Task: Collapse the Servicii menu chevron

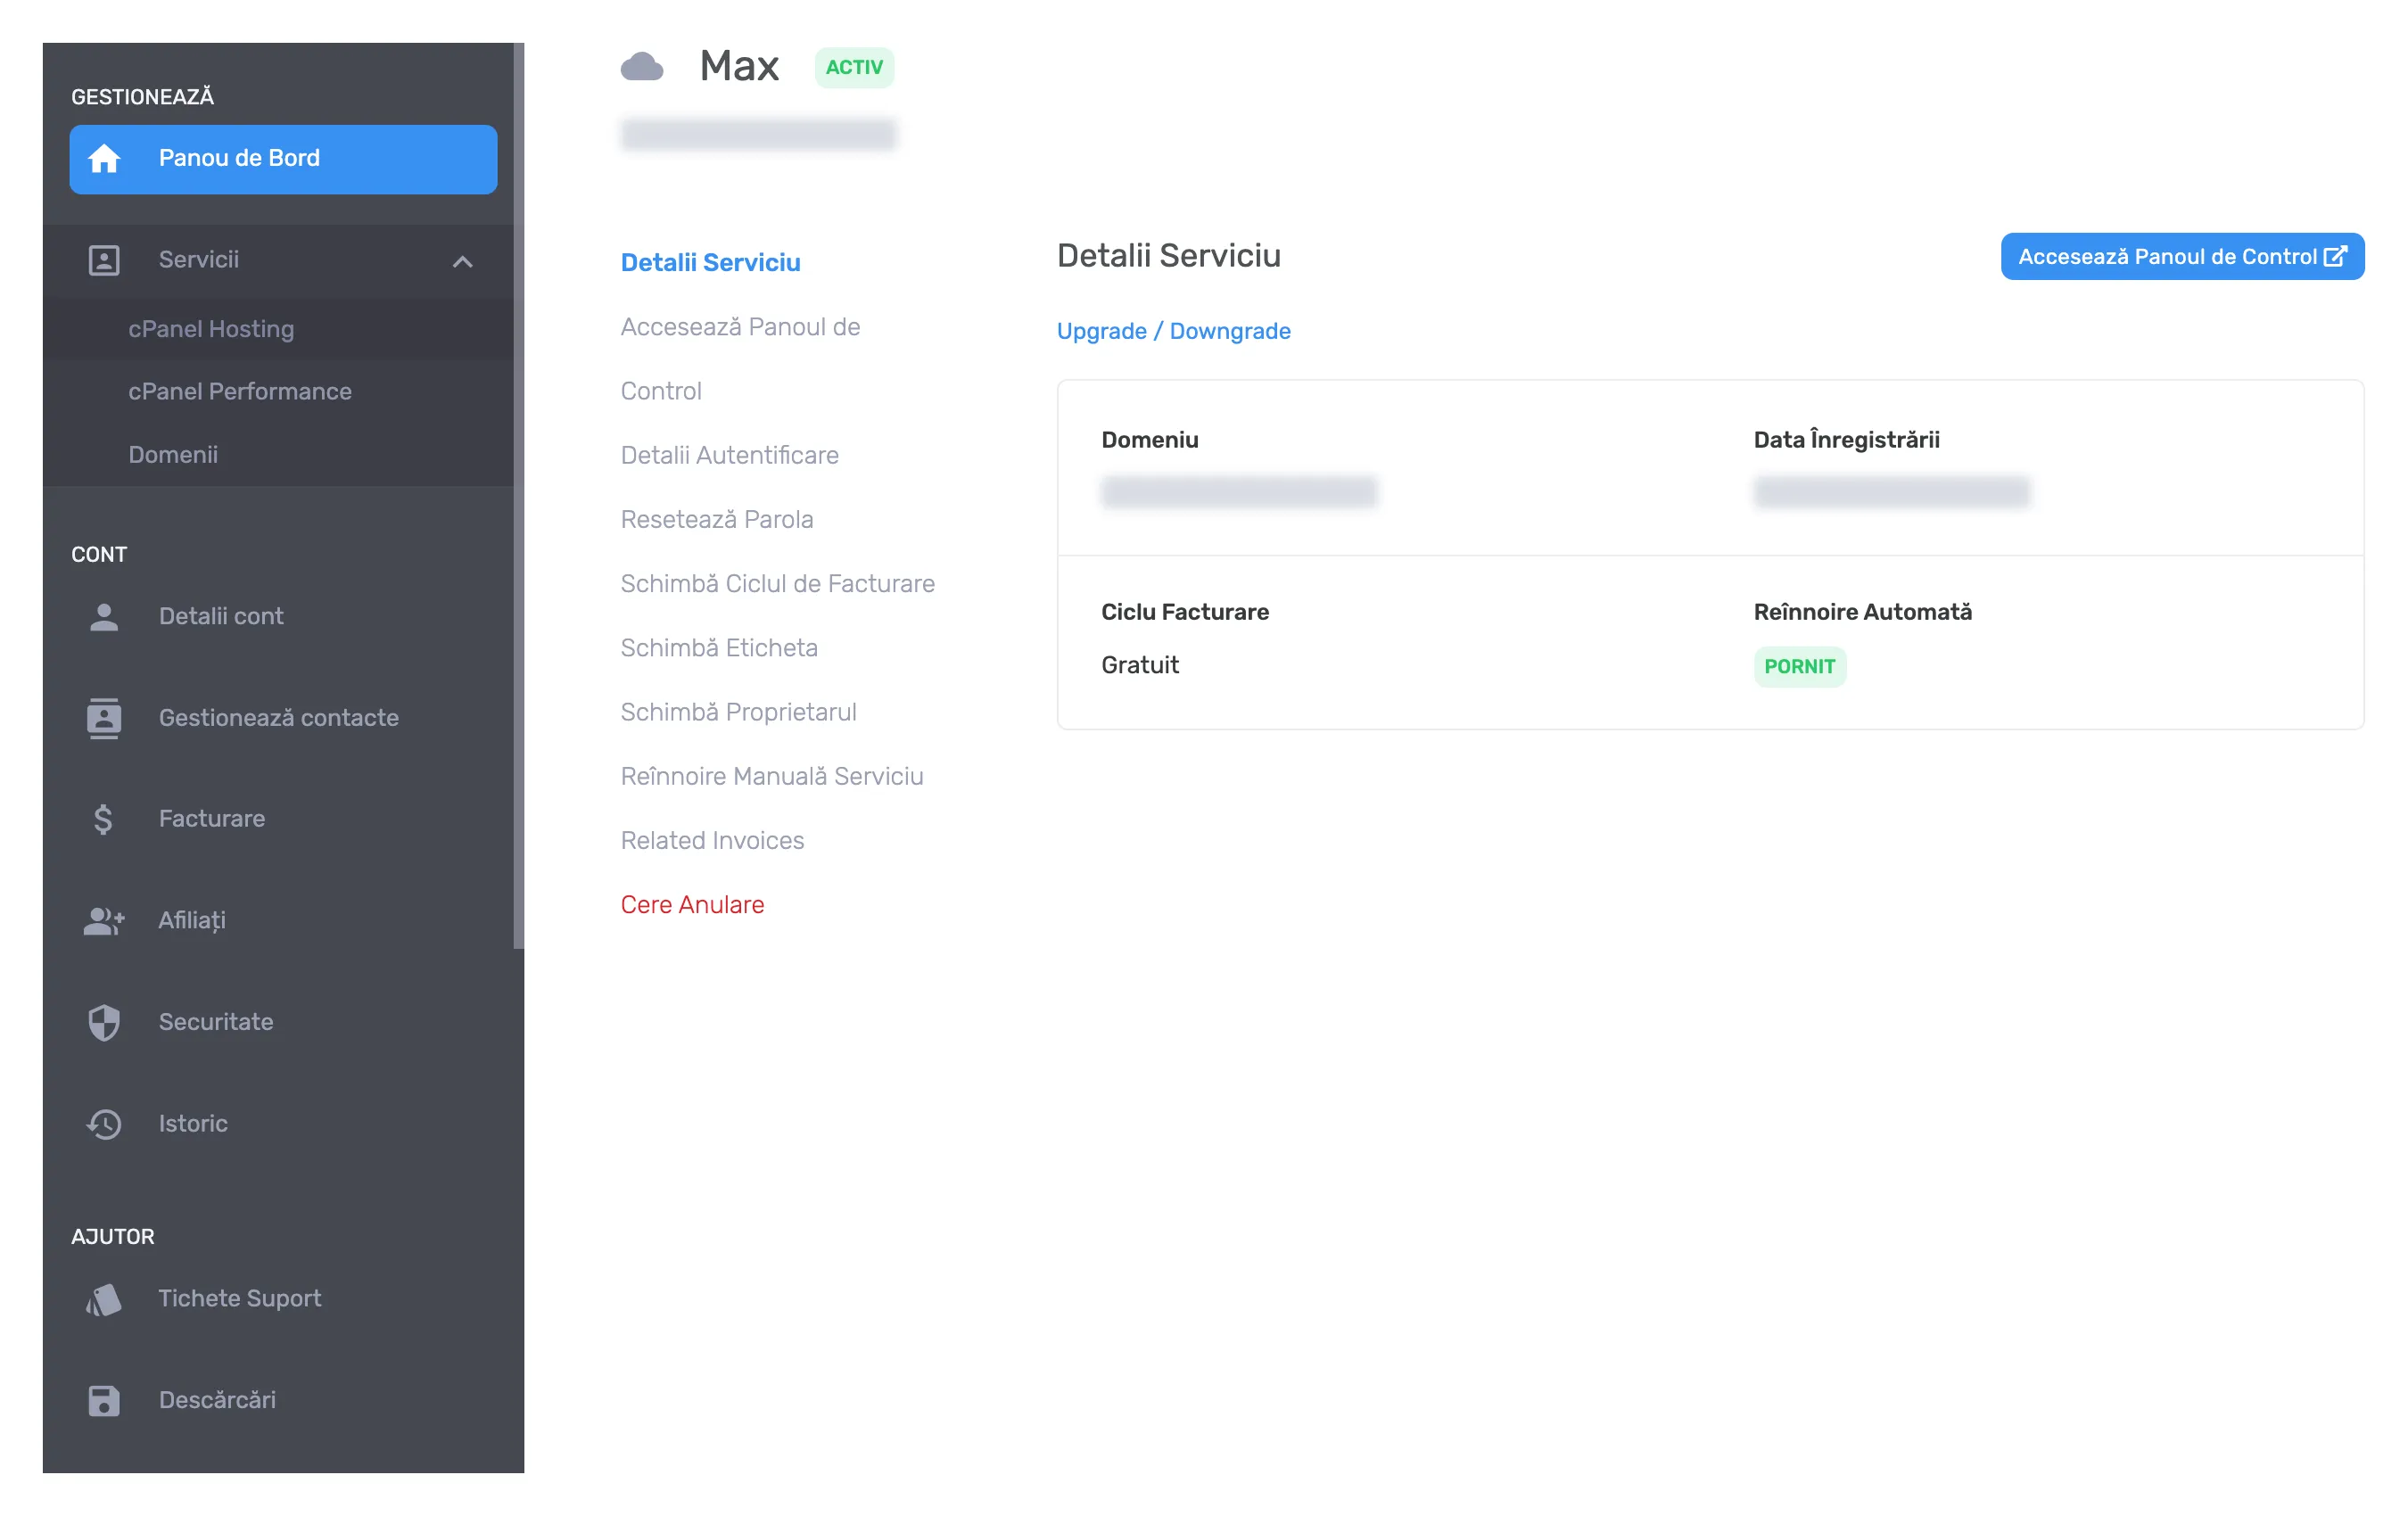Action: (x=462, y=262)
